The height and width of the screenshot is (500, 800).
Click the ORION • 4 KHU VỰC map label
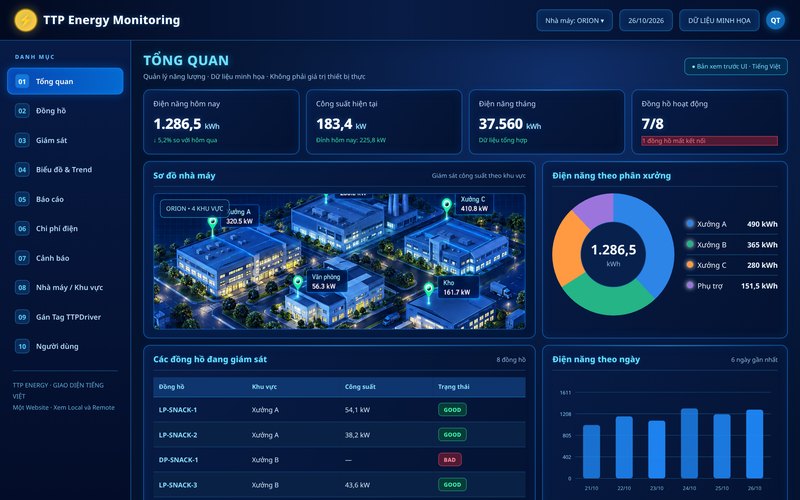pos(194,209)
